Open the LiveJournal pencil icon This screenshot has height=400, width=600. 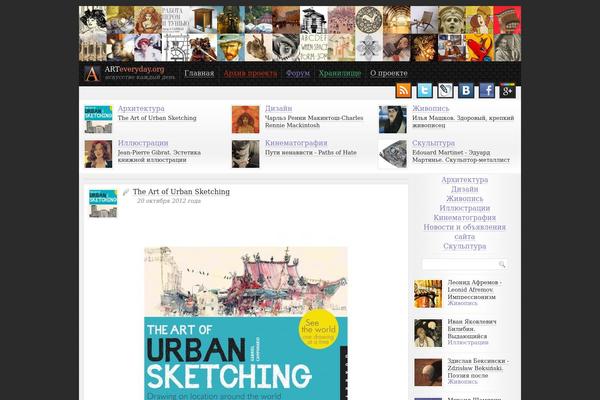445,90
